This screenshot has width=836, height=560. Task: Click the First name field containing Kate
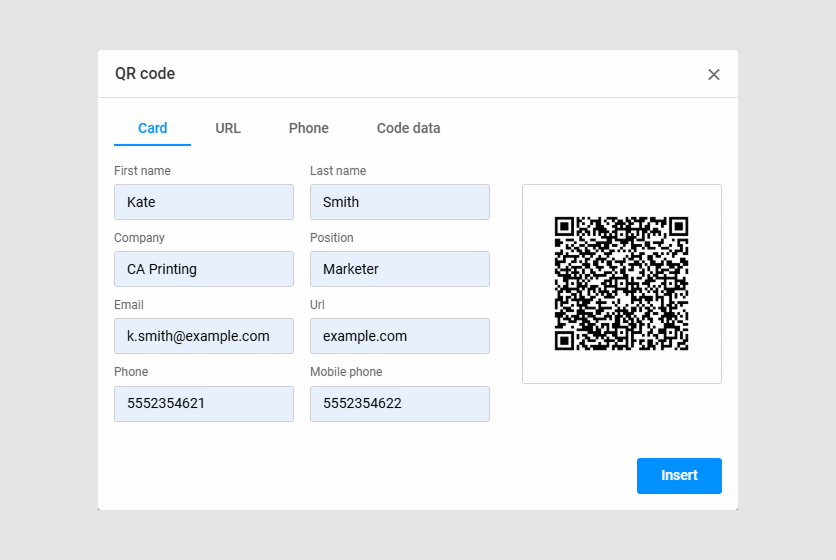pos(204,202)
